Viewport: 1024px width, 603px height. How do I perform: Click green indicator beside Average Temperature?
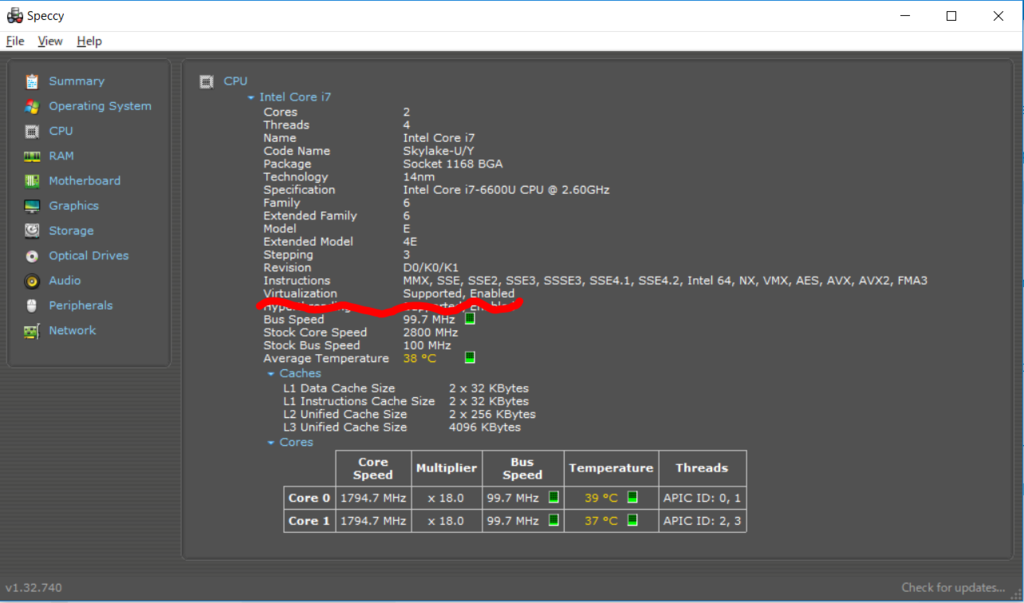click(x=470, y=357)
